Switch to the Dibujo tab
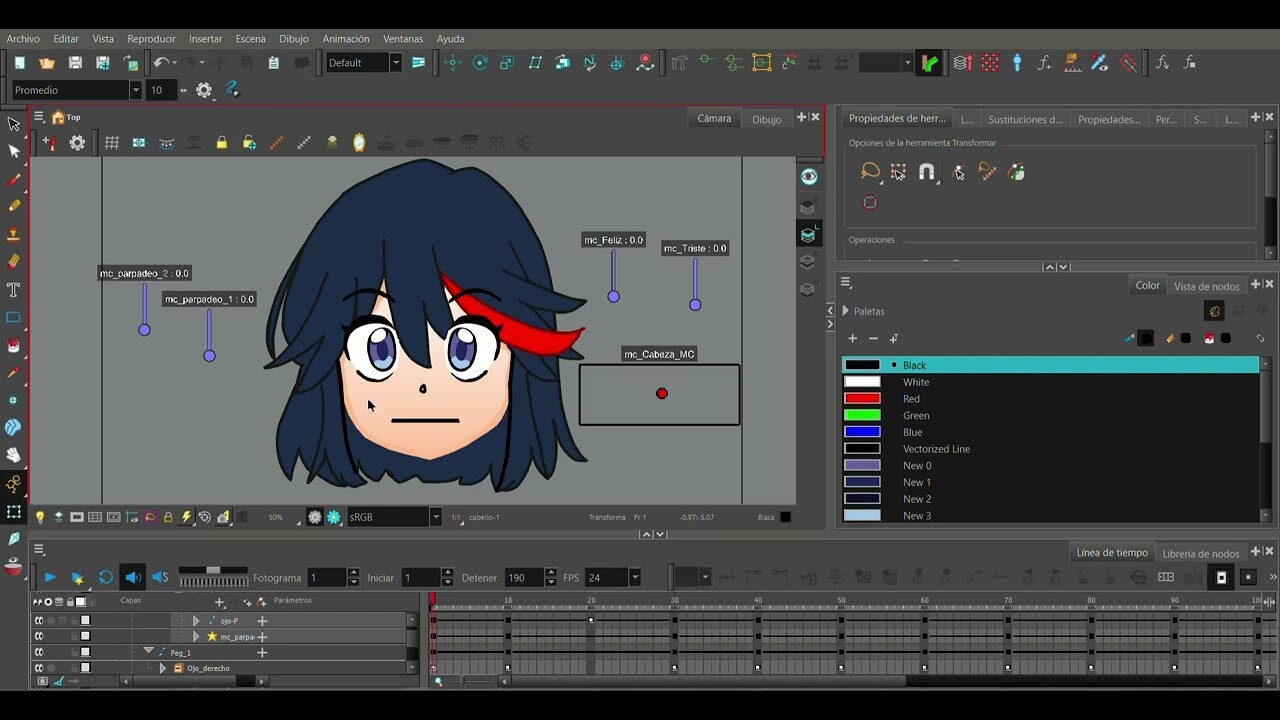The height and width of the screenshot is (720, 1280). point(767,118)
